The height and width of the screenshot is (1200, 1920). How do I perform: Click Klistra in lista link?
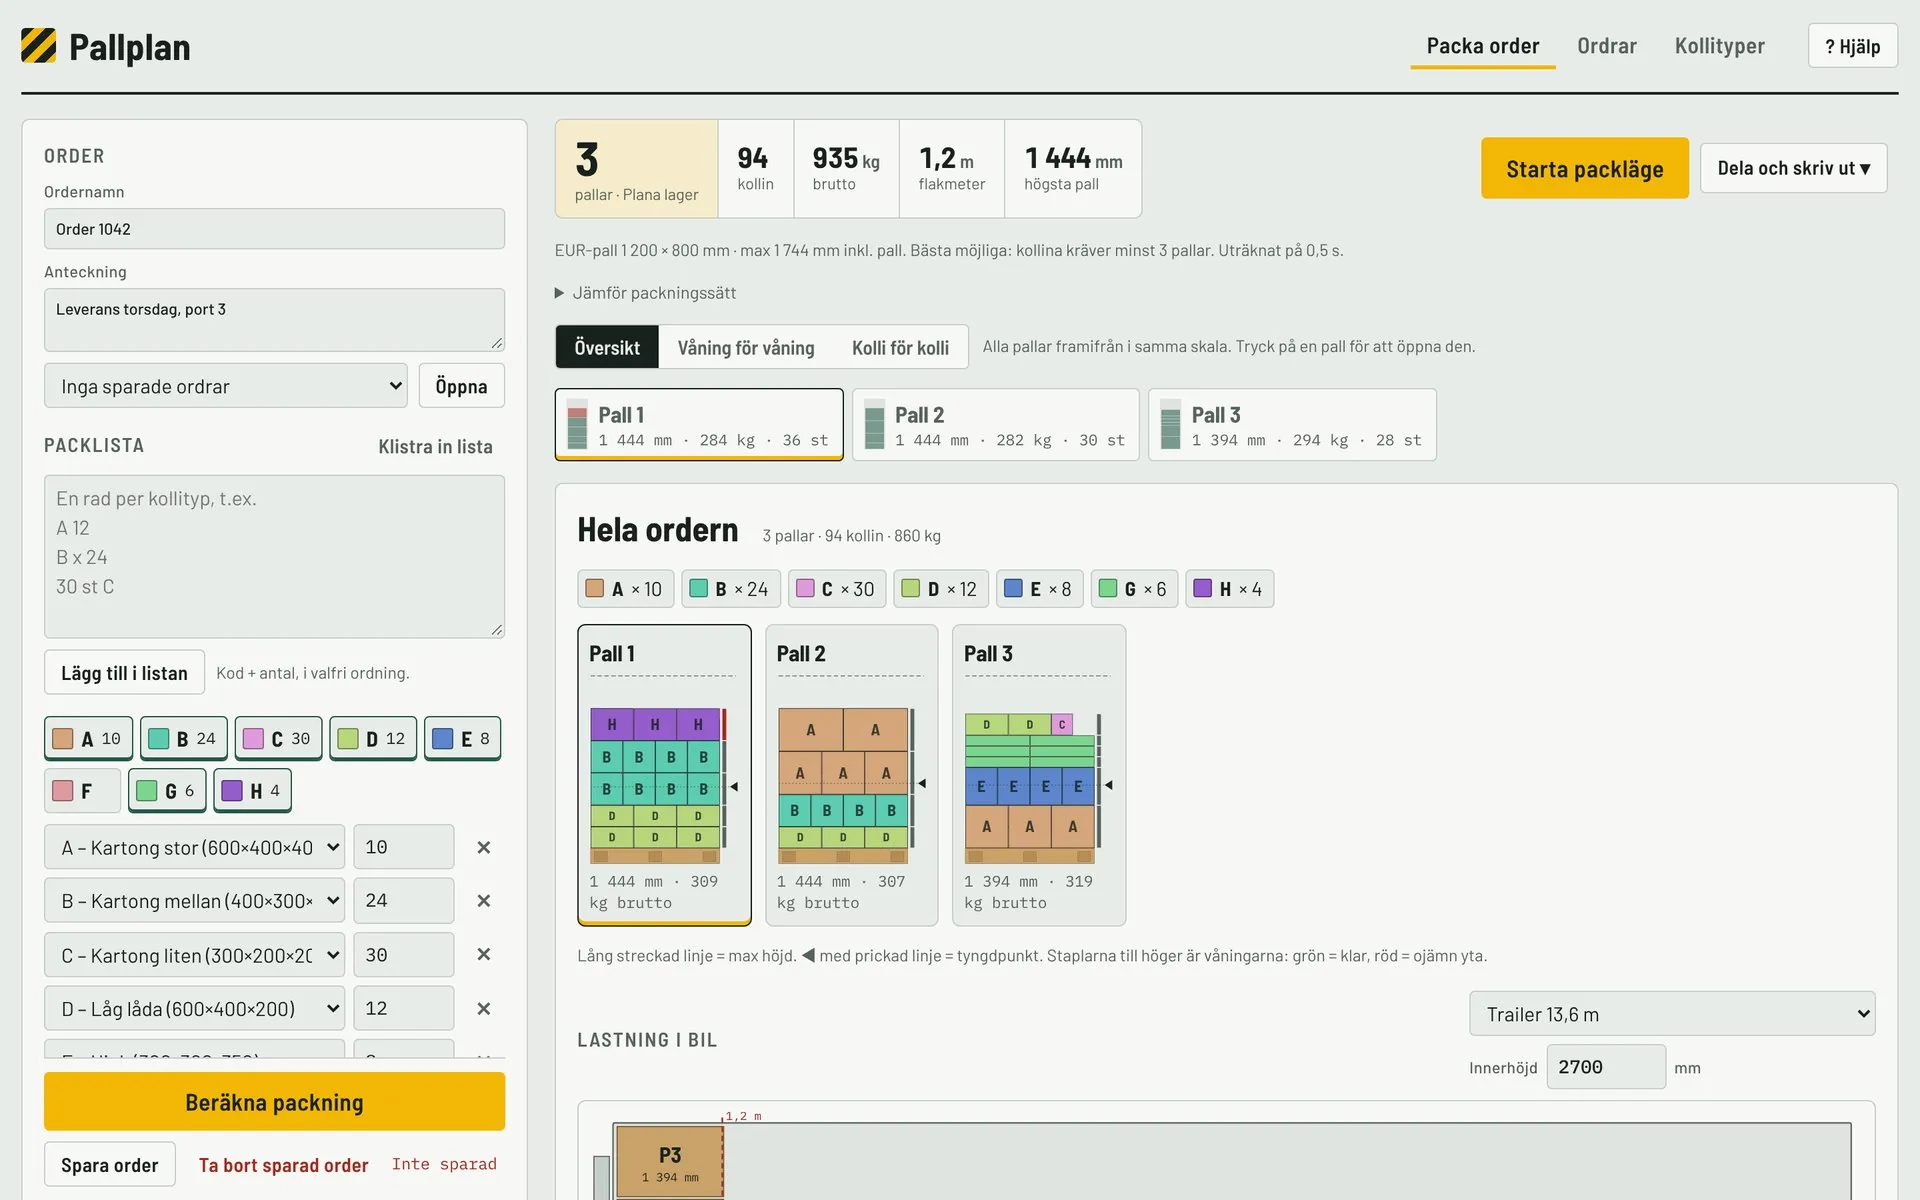435,446
